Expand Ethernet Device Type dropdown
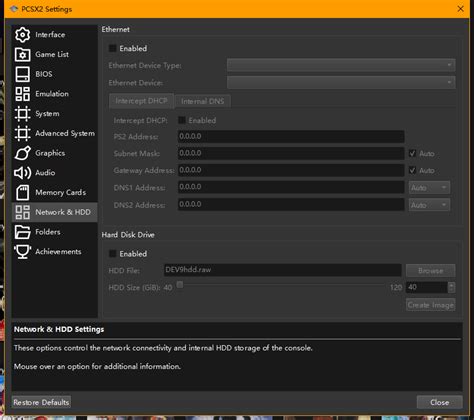This screenshot has height=420, width=474. 341,65
